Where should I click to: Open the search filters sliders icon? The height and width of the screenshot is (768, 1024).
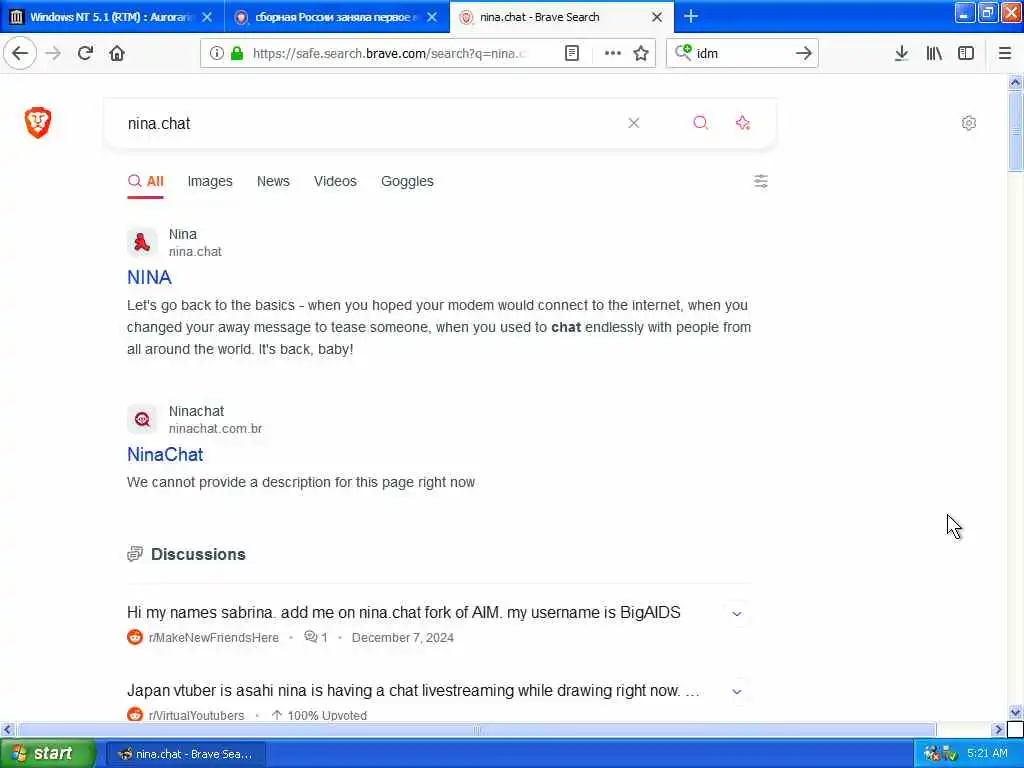pos(761,181)
